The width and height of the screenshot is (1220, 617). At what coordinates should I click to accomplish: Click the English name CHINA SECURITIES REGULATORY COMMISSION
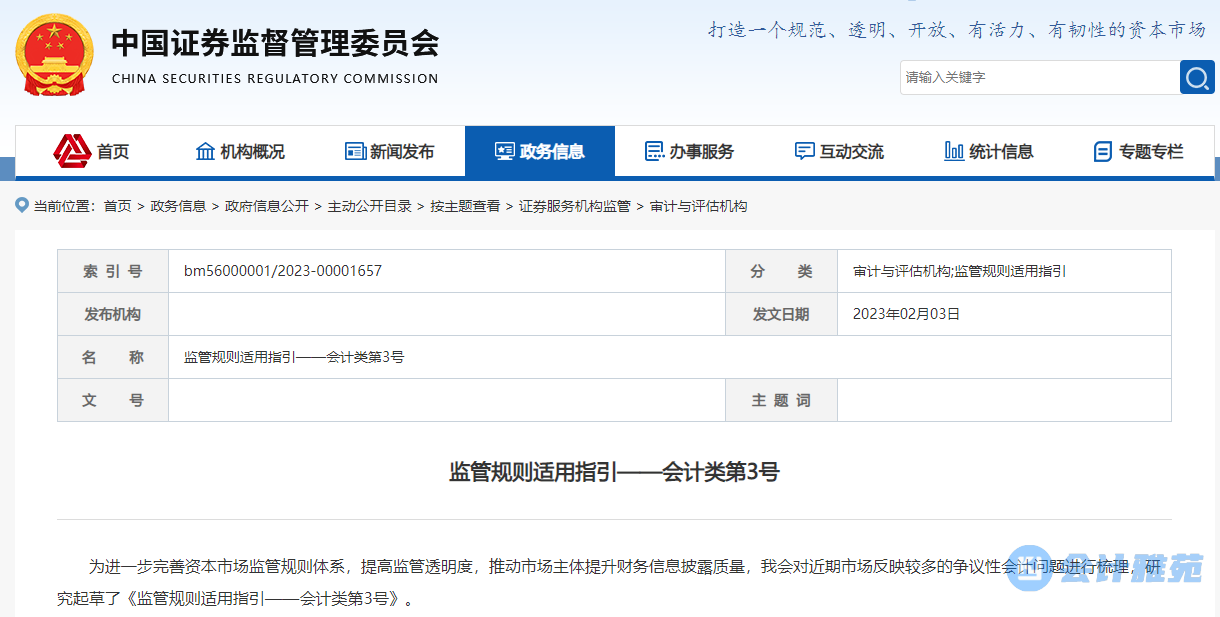click(275, 78)
